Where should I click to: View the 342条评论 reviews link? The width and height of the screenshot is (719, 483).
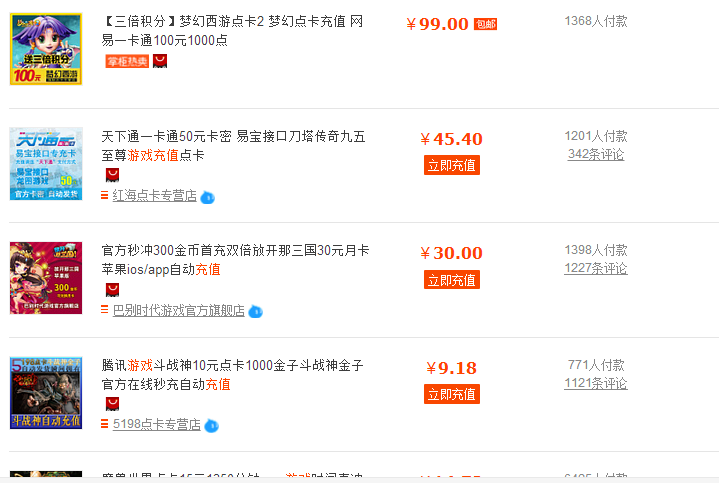point(596,154)
